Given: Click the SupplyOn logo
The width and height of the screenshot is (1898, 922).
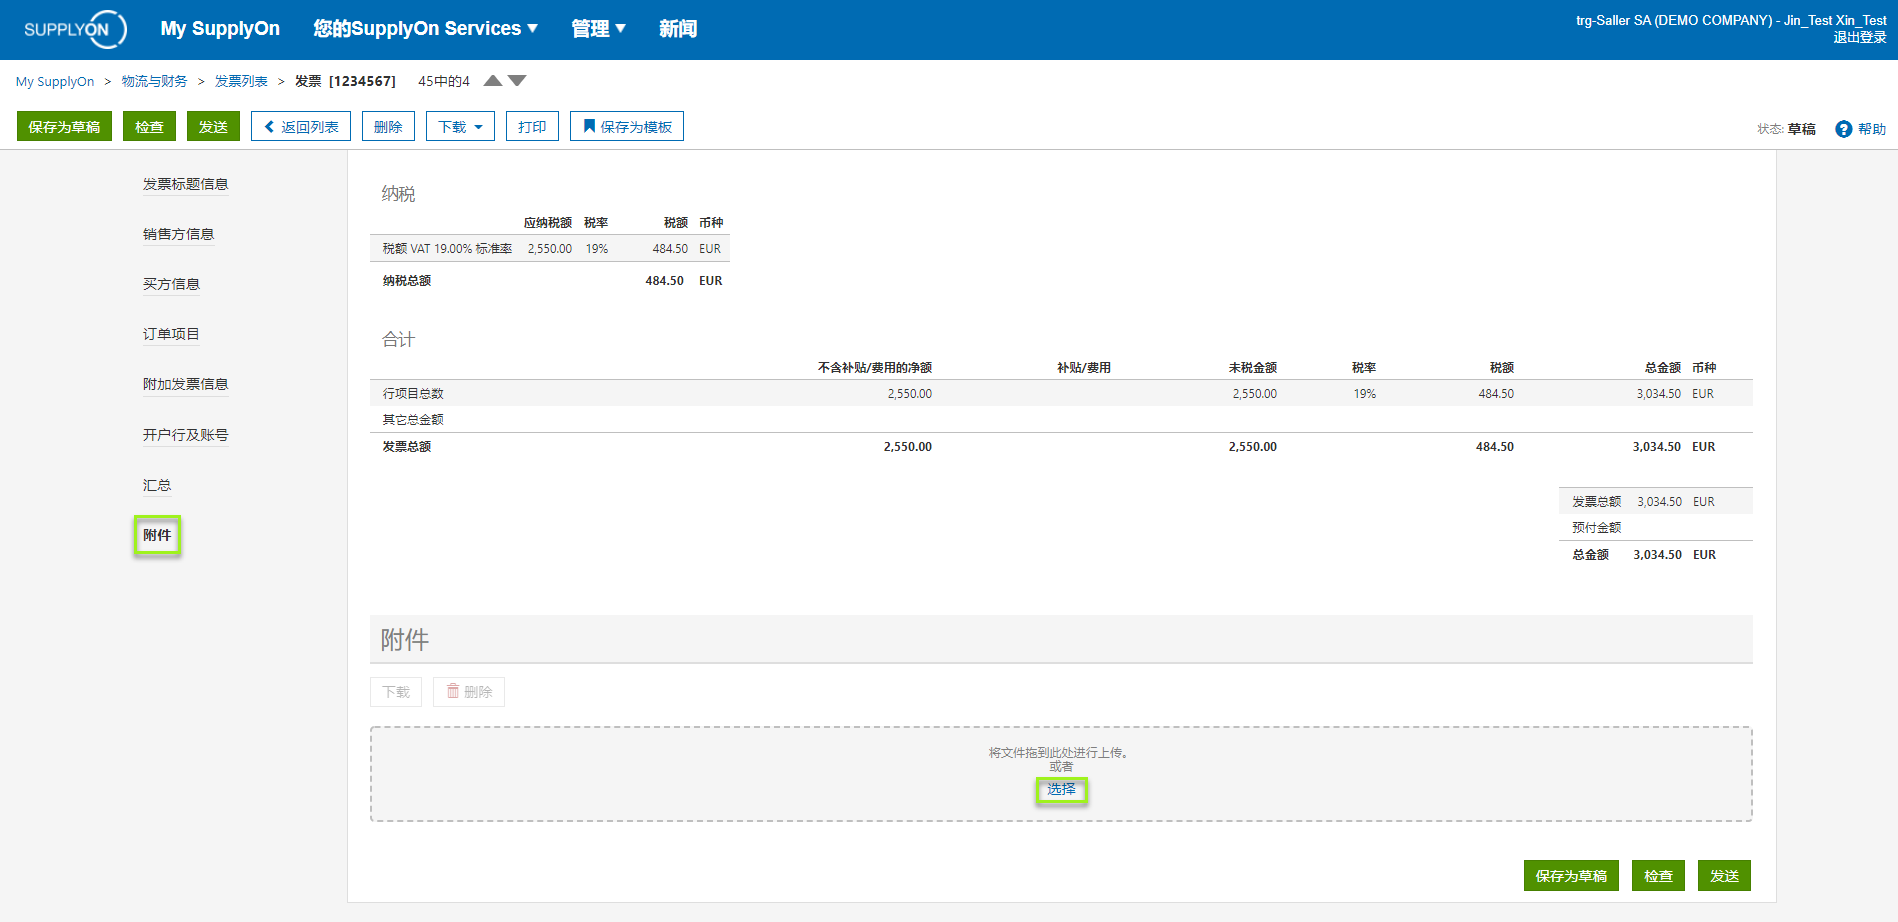Looking at the screenshot, I should [75, 29].
